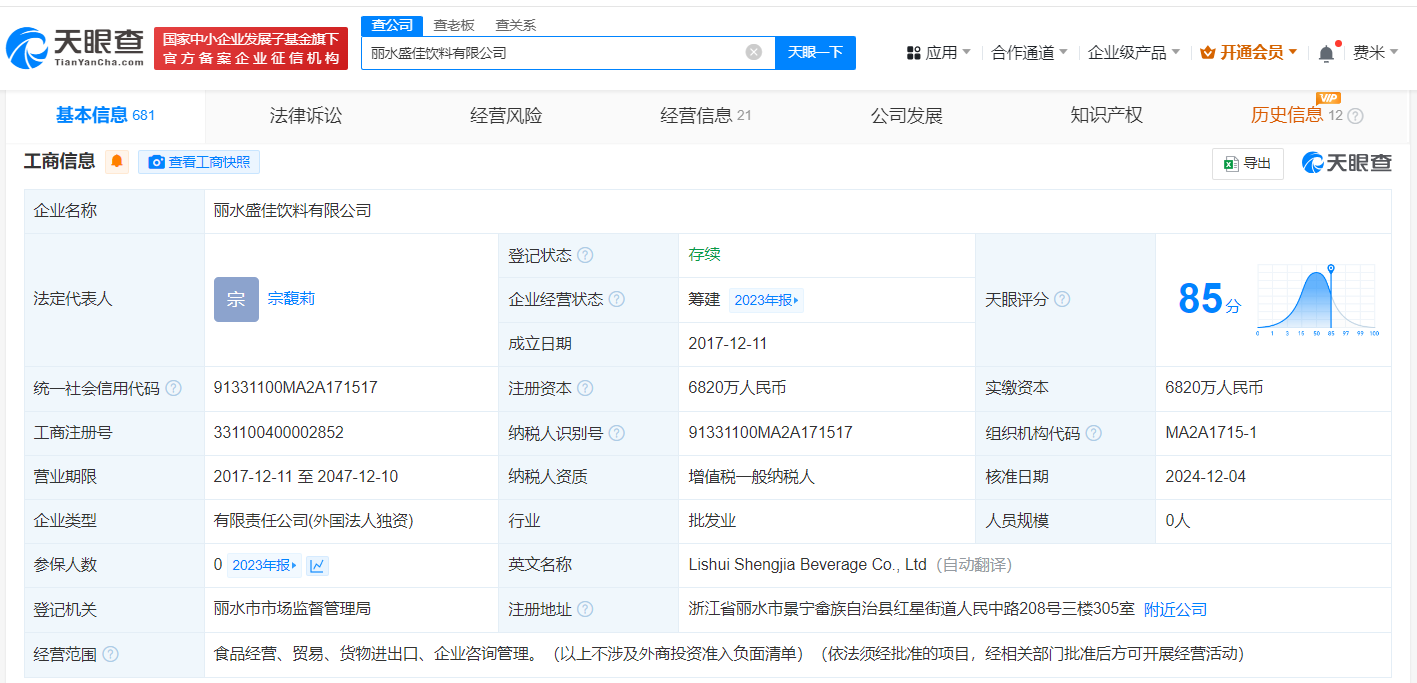The image size is (1417, 683).
Task: Open legal representative 宗馥莉 link
Action: [291, 299]
